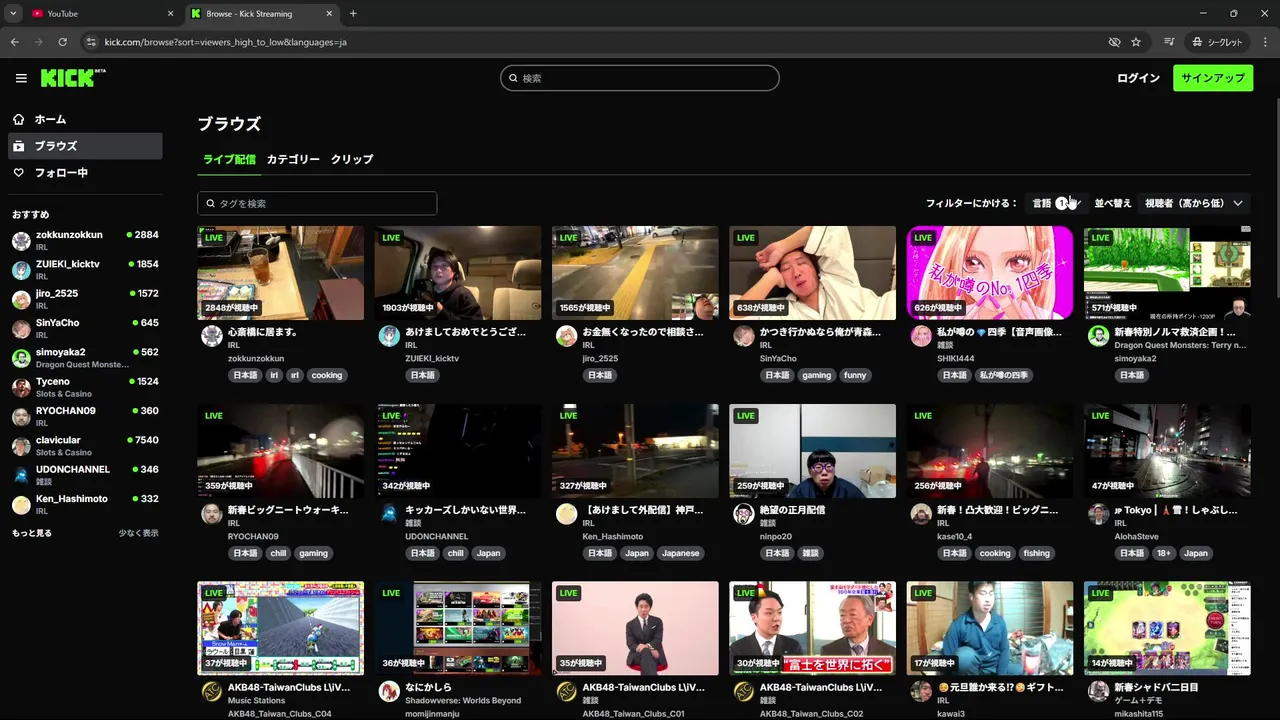Screen dimensions: 1280x720
Task: Open the 視聴者(高から低) sort dropdown
Action: [x=1194, y=203]
